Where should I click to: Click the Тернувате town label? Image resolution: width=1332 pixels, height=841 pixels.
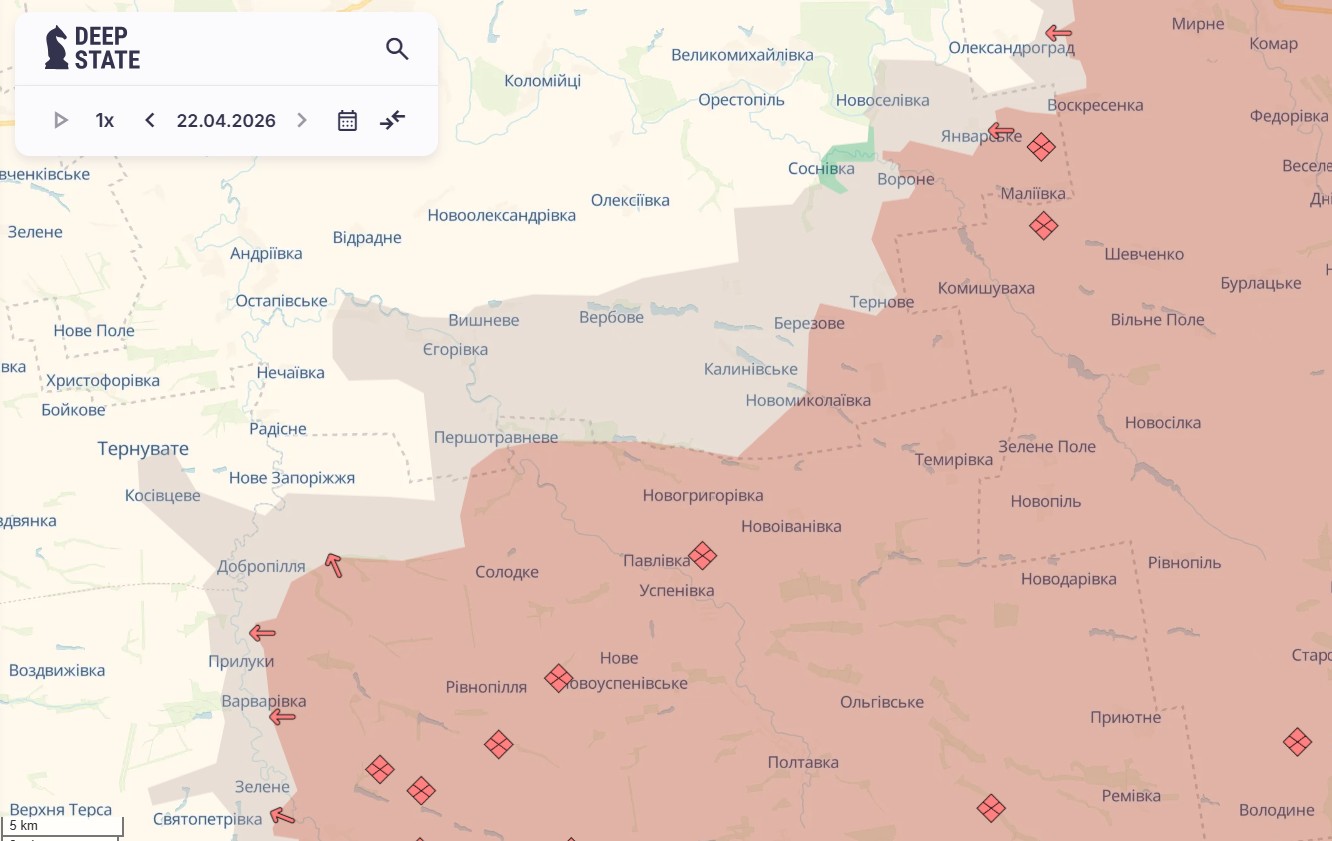143,449
